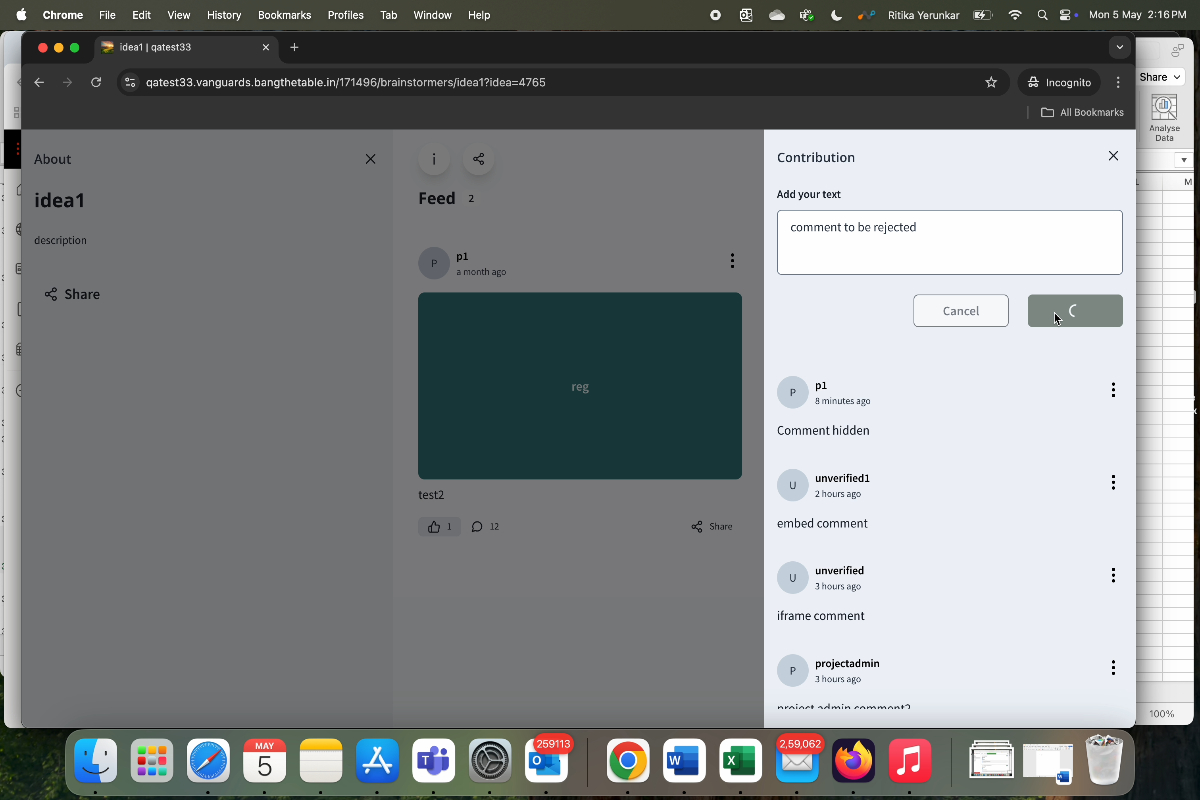Launch Safari from the Dock
The width and height of the screenshot is (1200, 800).
tap(209, 762)
